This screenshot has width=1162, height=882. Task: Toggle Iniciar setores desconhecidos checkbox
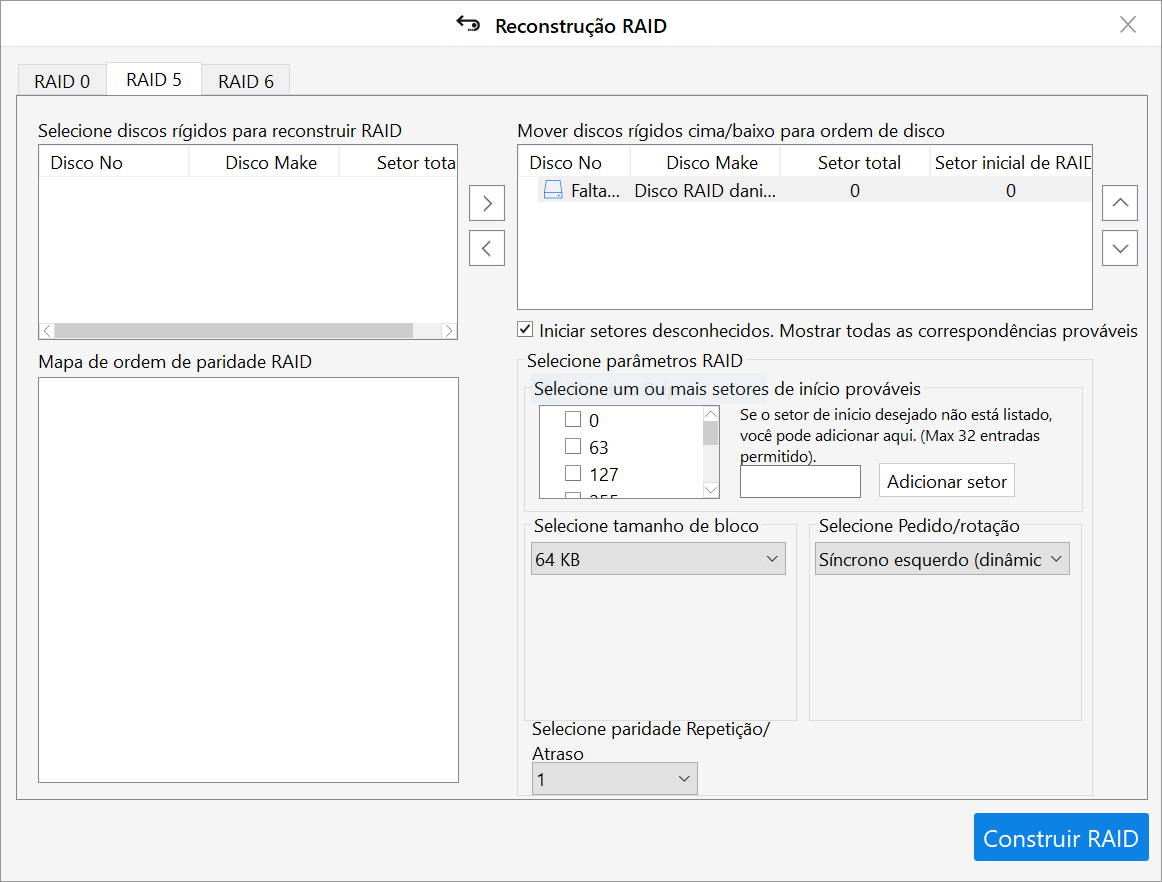(525, 329)
